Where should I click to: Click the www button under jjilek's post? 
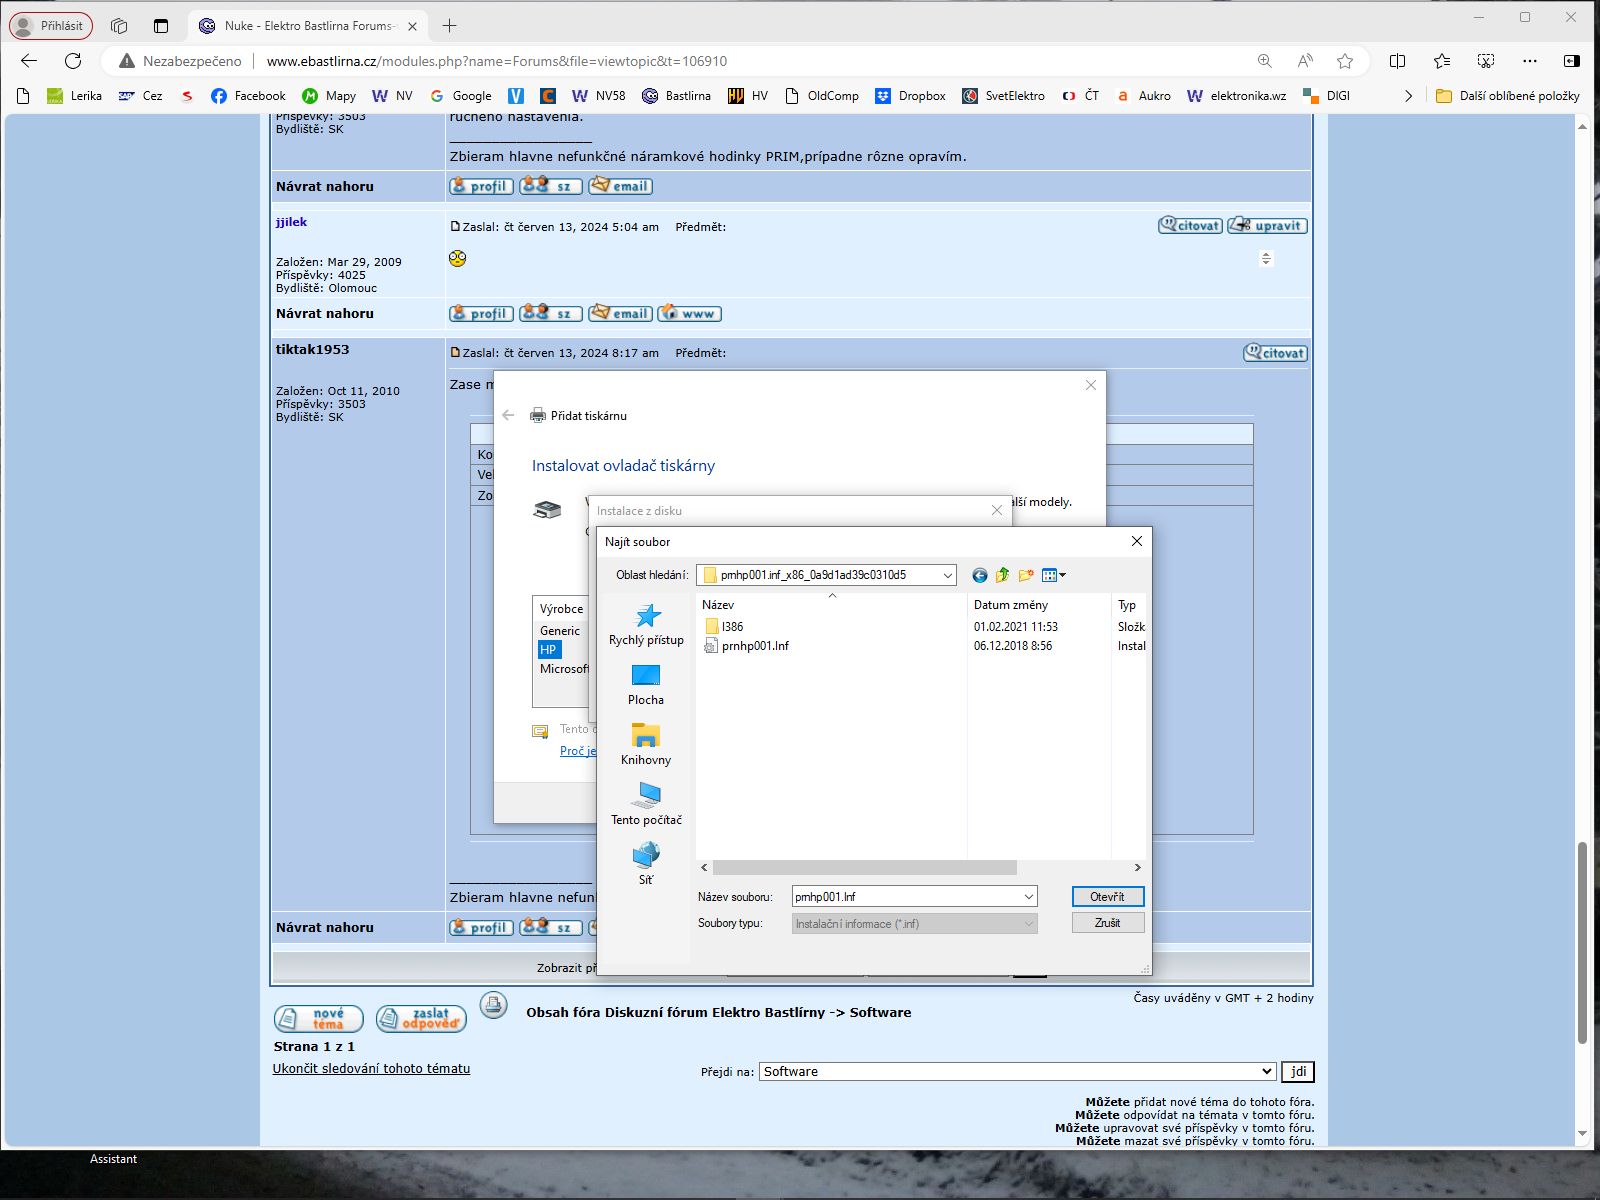tap(689, 313)
